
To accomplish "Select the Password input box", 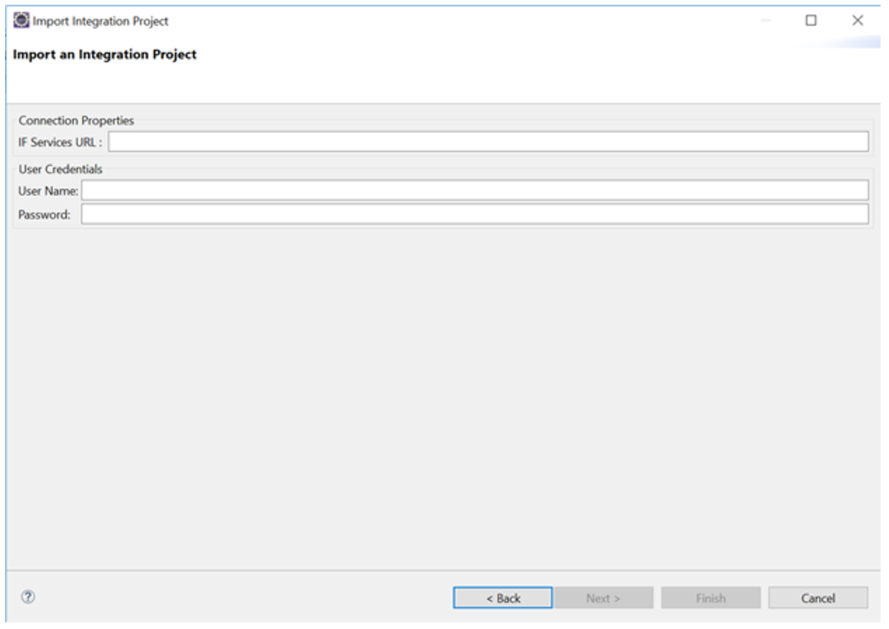I will coord(474,214).
